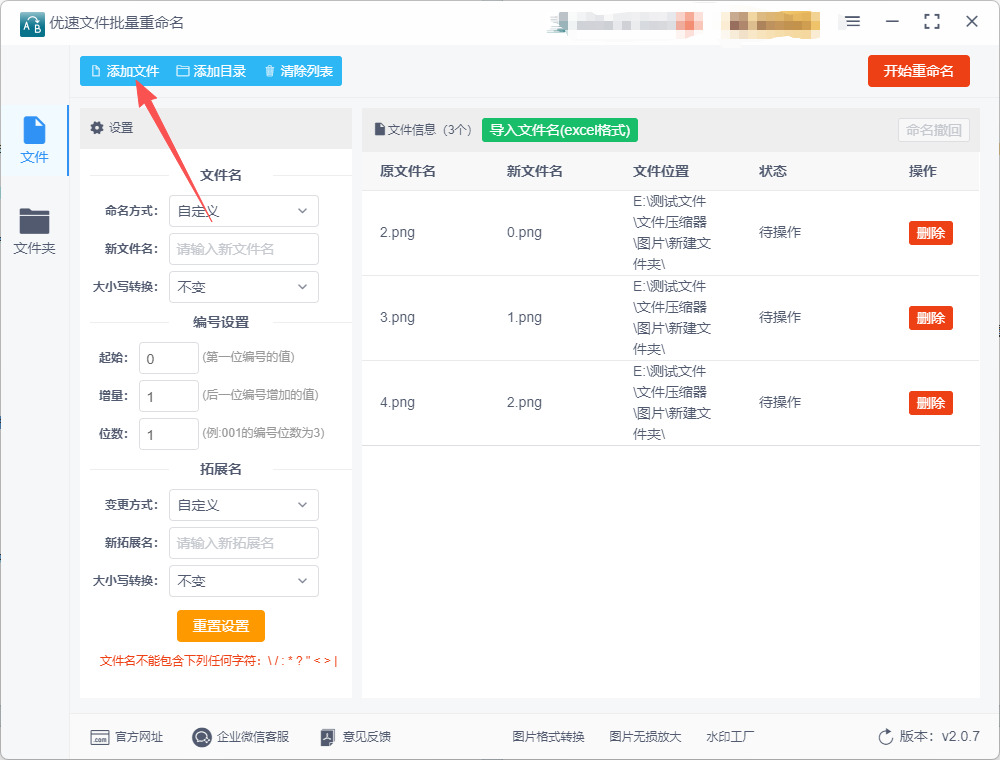The height and width of the screenshot is (760, 1000).
Task: Click the 官方网址 .com icon
Action: point(100,738)
